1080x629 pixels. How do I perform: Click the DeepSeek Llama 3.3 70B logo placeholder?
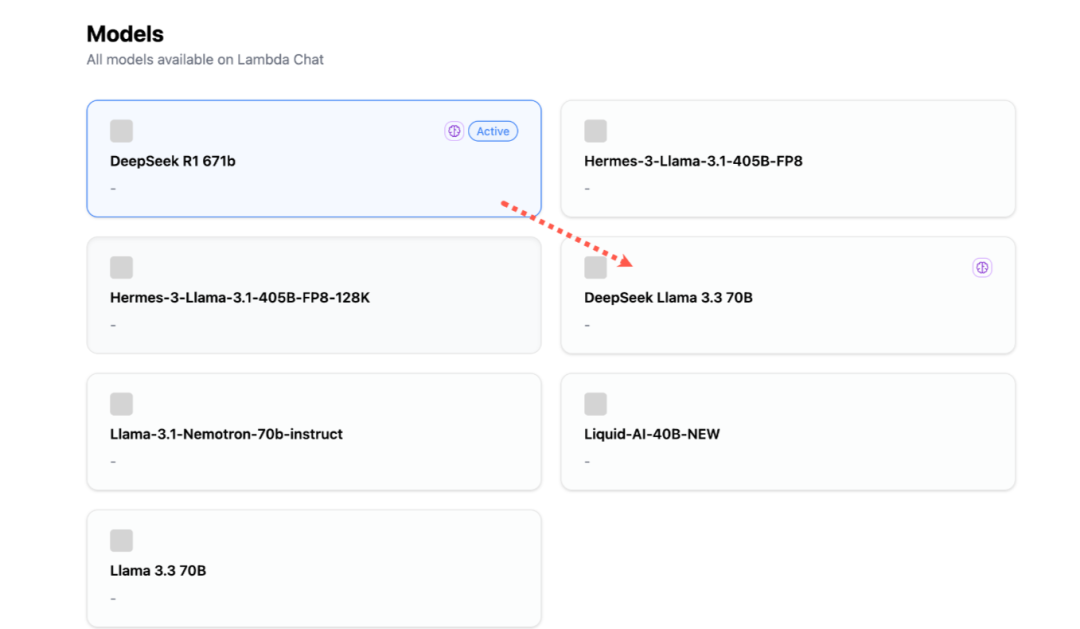click(595, 267)
